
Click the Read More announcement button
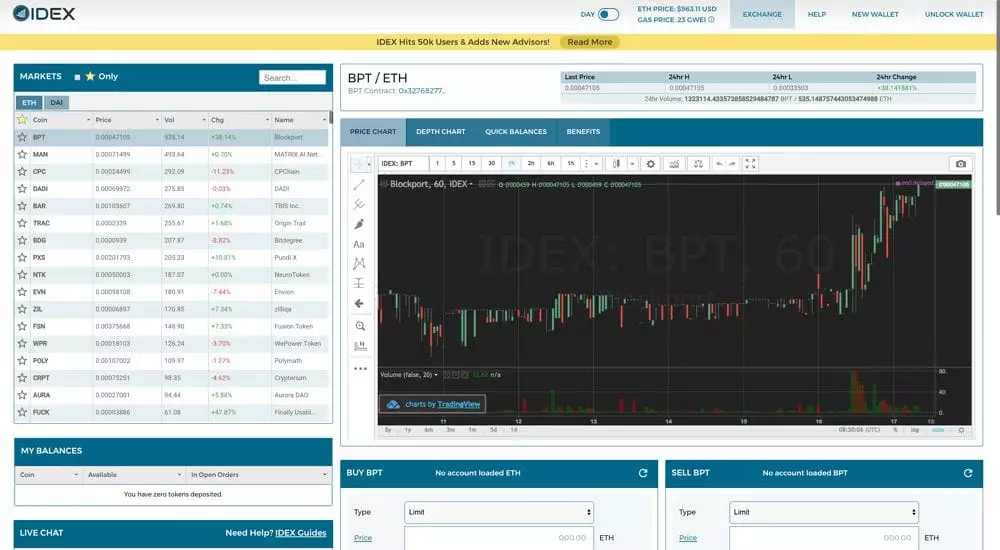coord(589,42)
